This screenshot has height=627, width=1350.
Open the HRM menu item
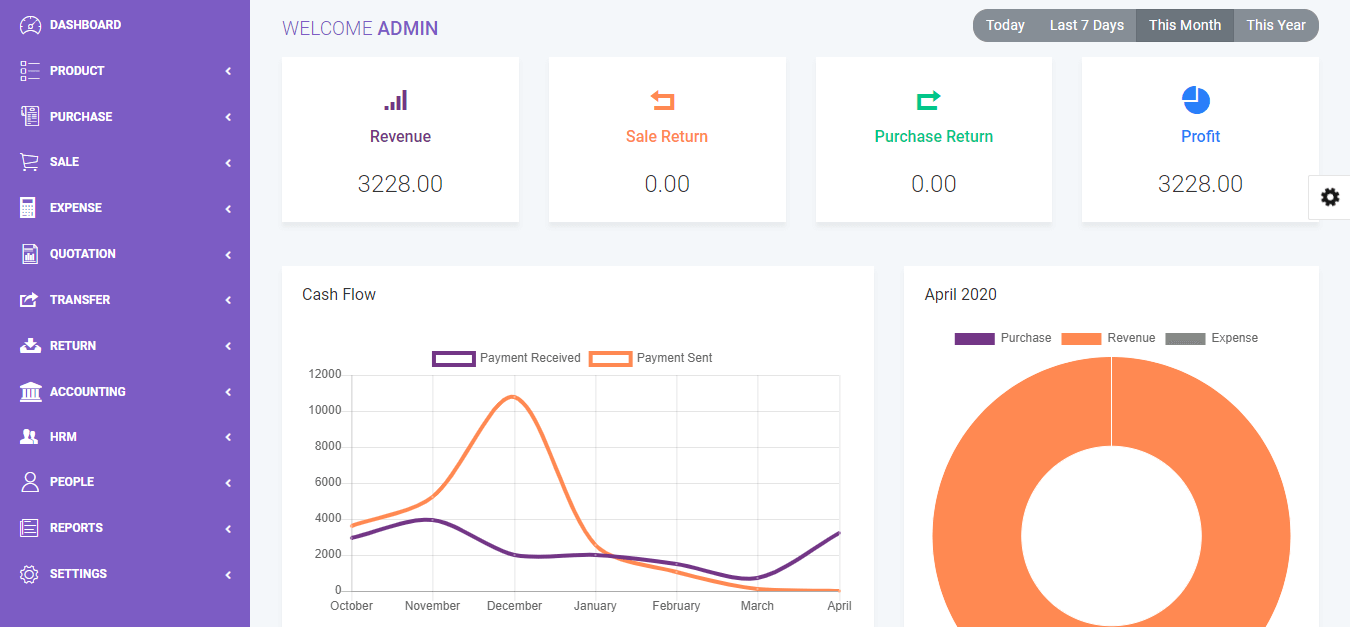[x=125, y=437]
